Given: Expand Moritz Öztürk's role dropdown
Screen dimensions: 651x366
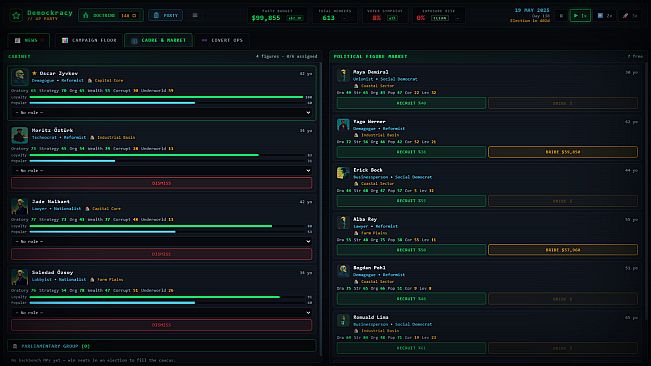Looking at the screenshot, I should 162,171.
